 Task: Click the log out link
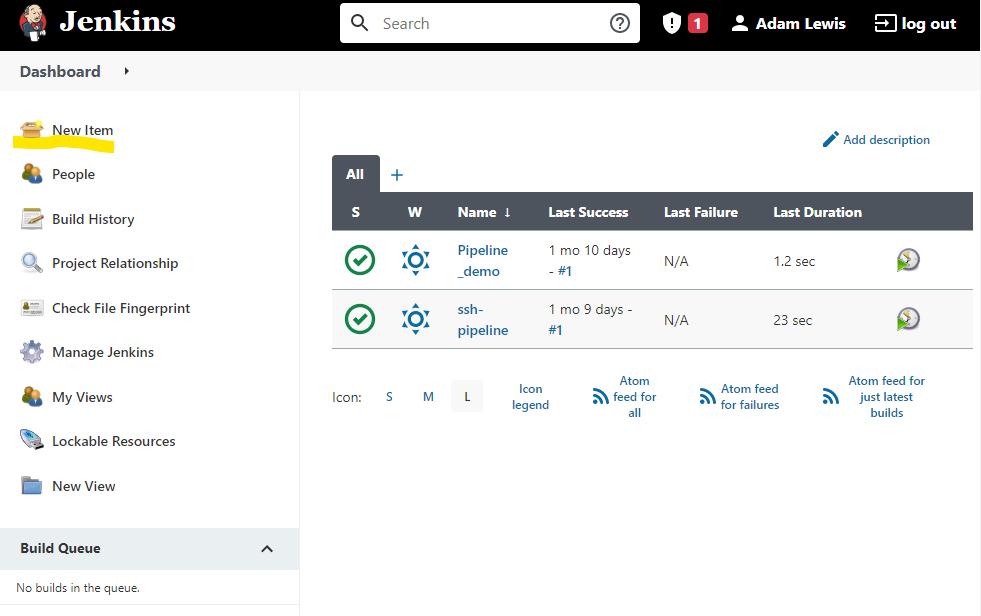pos(928,24)
